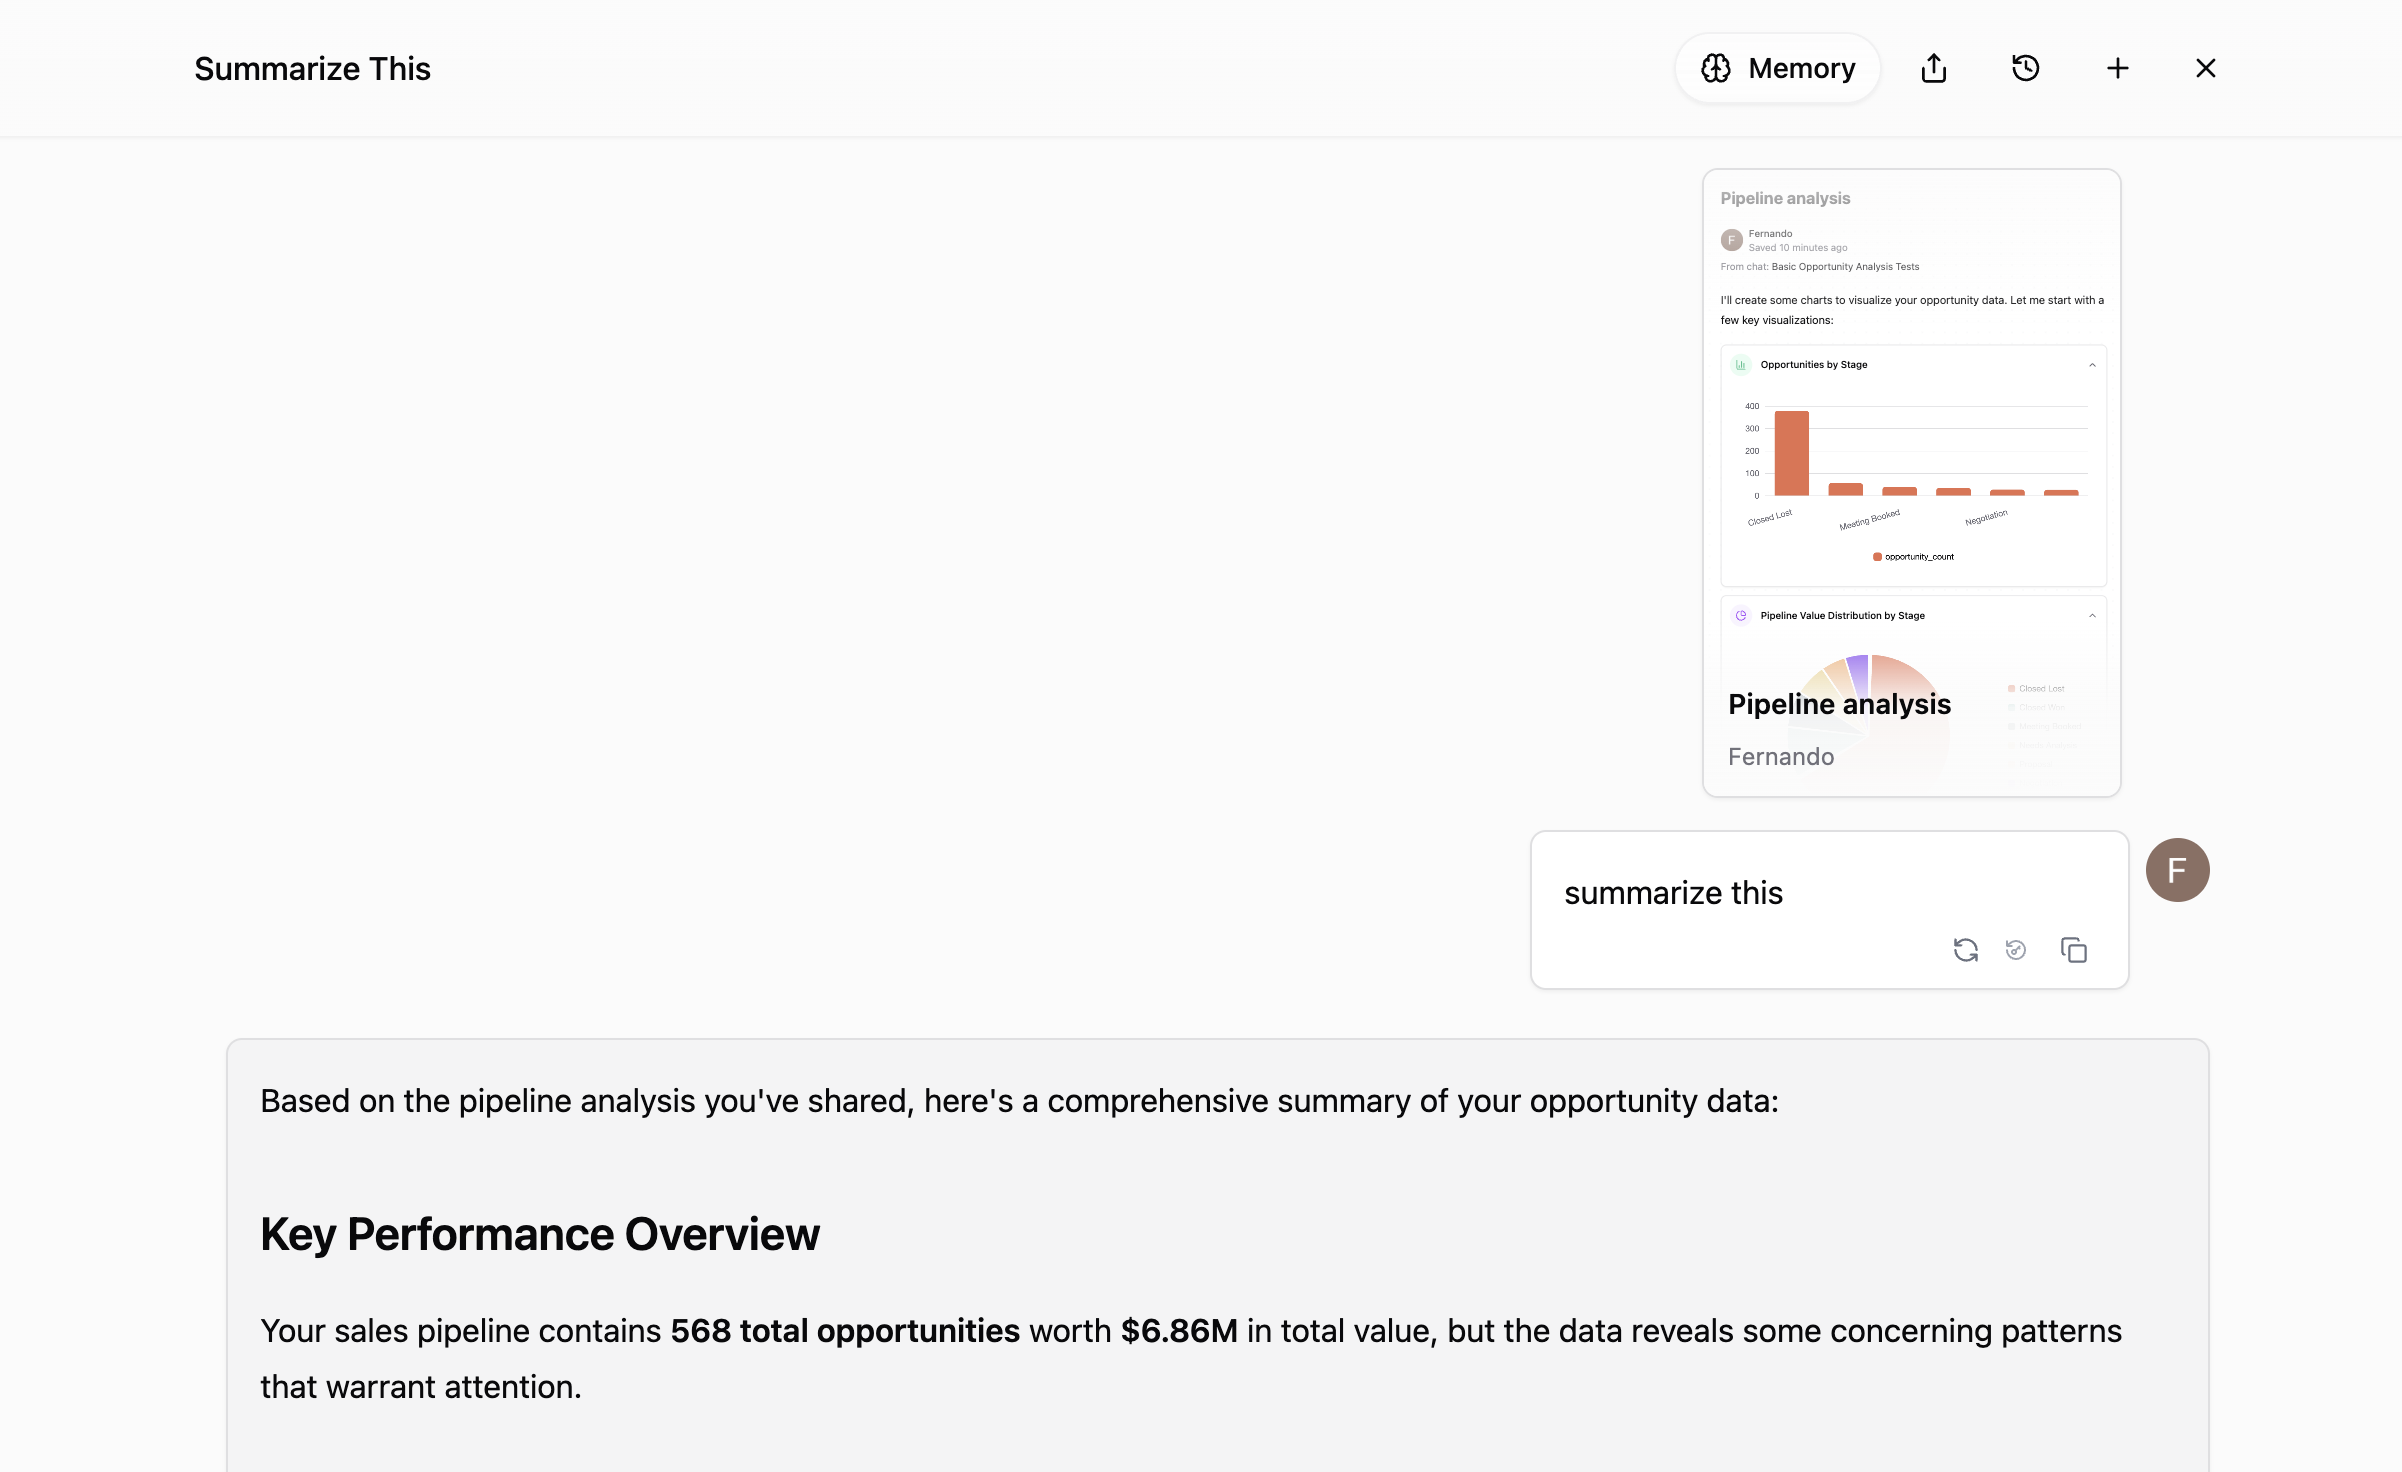Open chat history clock icon
The width and height of the screenshot is (2402, 1472).
click(x=2025, y=68)
